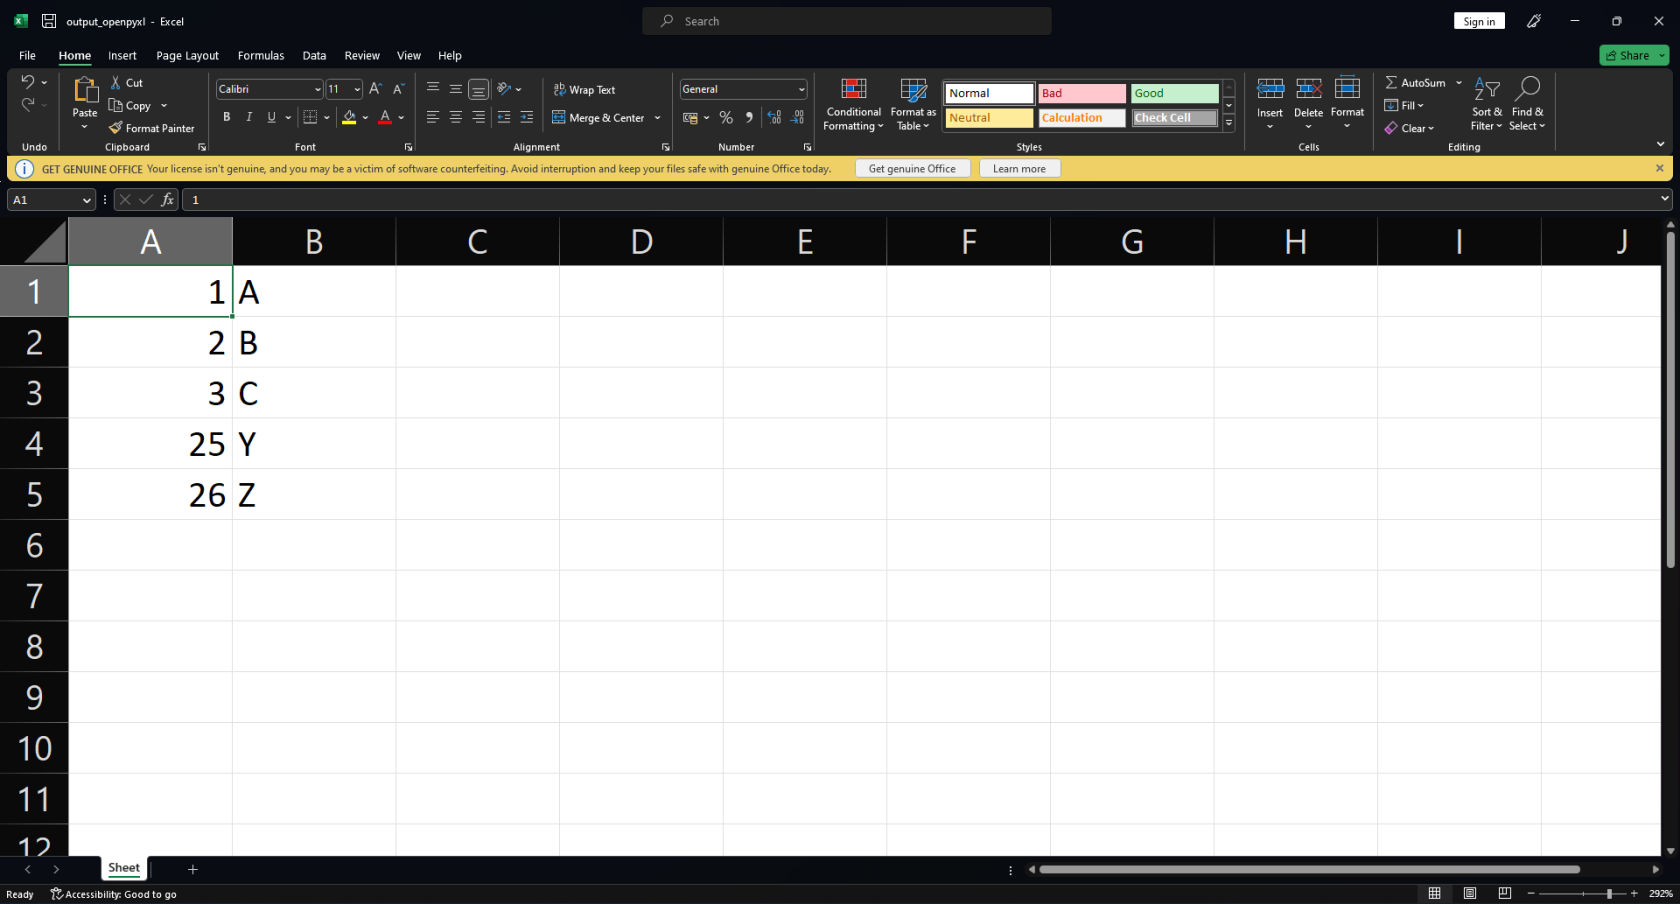Image resolution: width=1680 pixels, height=904 pixels.
Task: Switch to Page Break Preview in status bar
Action: [1505, 893]
